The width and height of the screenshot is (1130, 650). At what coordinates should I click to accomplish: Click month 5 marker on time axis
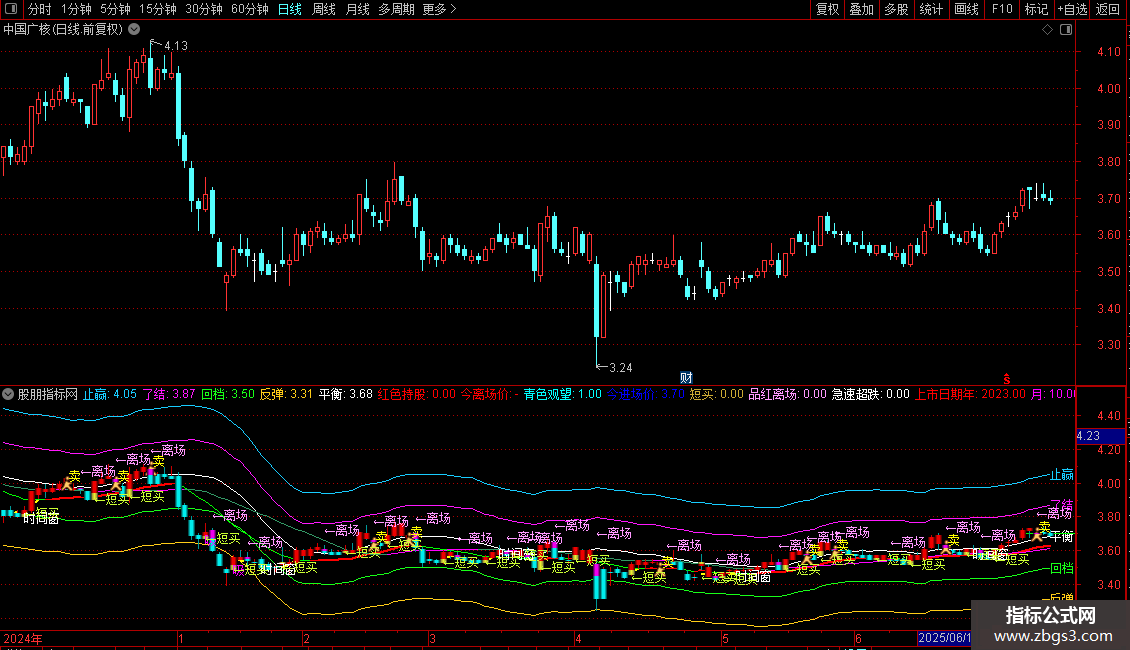[725, 638]
